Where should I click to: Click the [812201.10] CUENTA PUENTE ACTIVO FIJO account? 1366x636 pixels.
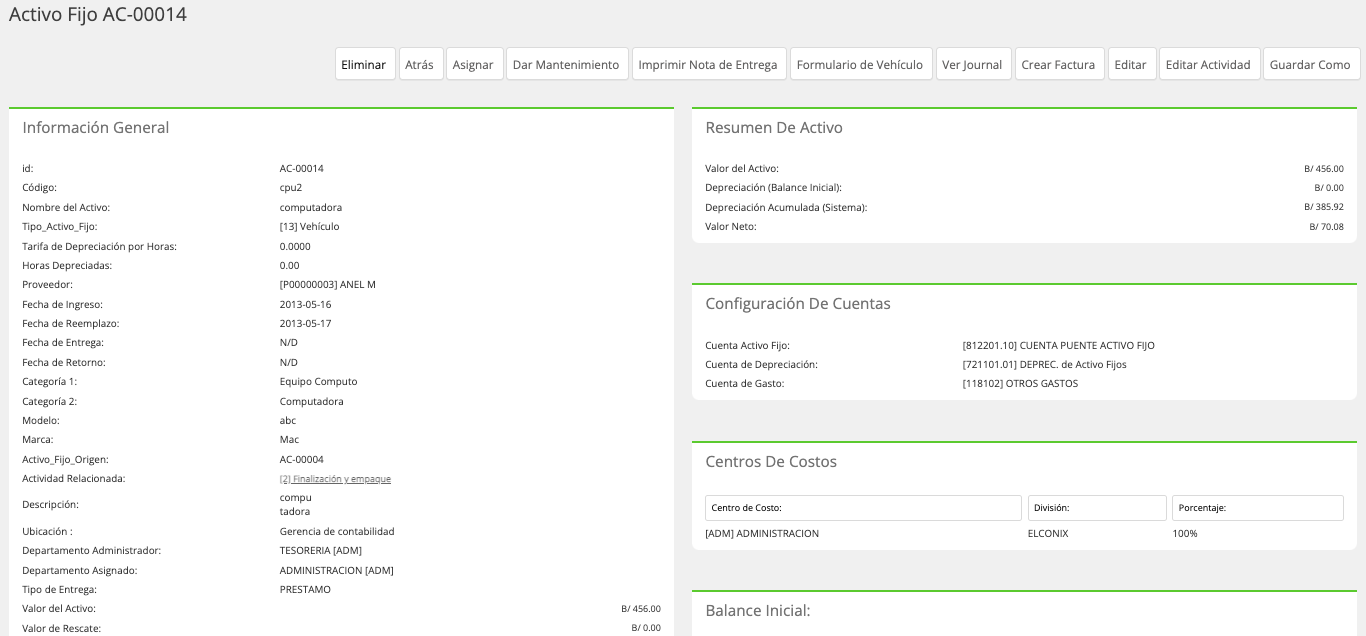[x=1059, y=346]
